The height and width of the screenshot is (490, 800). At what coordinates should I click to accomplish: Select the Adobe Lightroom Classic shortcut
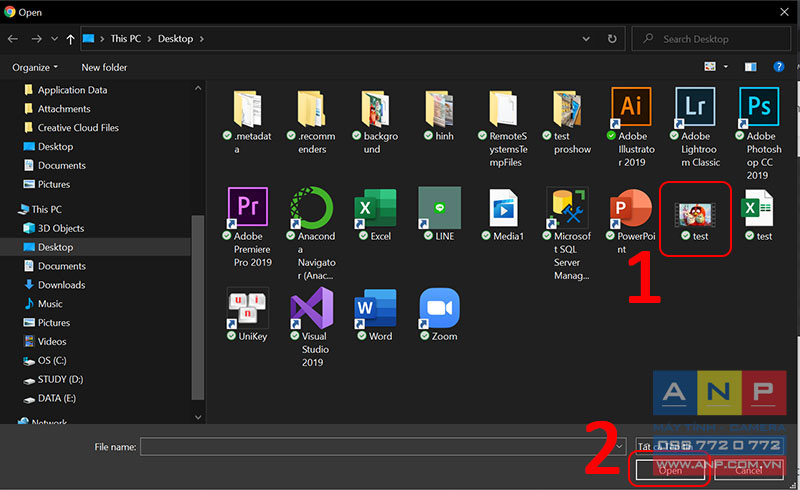click(695, 128)
